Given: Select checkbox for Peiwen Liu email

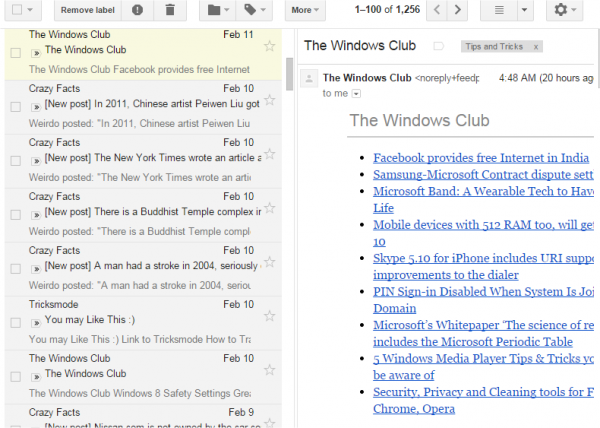Looking at the screenshot, I should click(16, 107).
